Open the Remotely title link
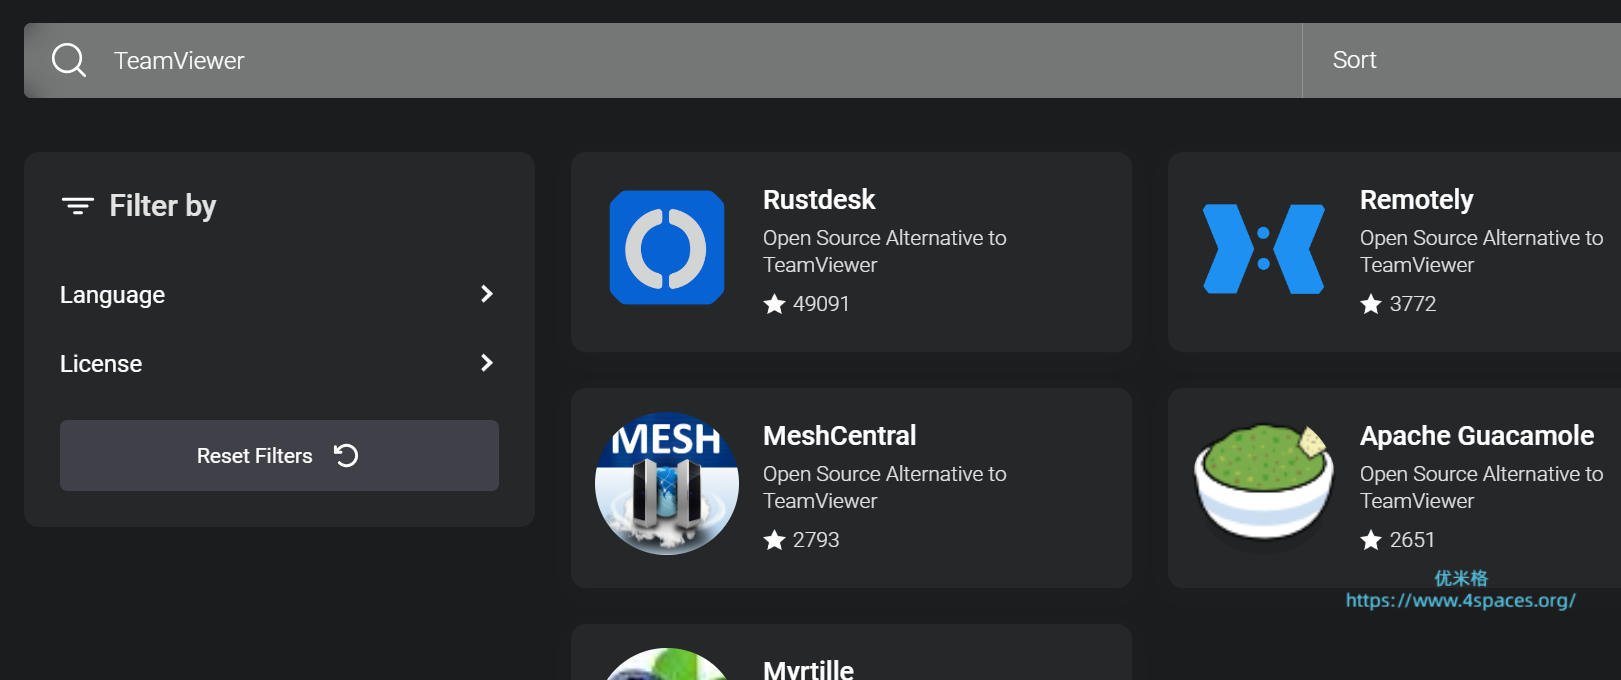Image resolution: width=1621 pixels, height=680 pixels. click(x=1416, y=200)
